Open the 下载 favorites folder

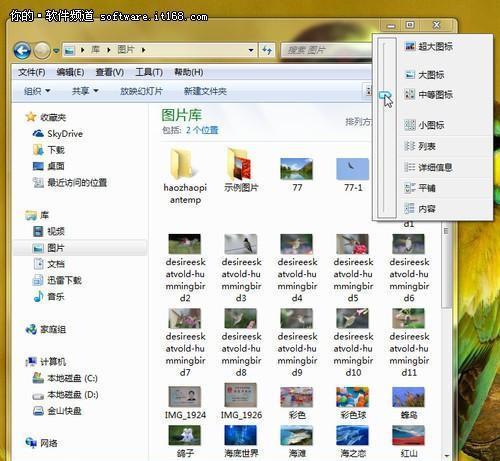pos(49,150)
